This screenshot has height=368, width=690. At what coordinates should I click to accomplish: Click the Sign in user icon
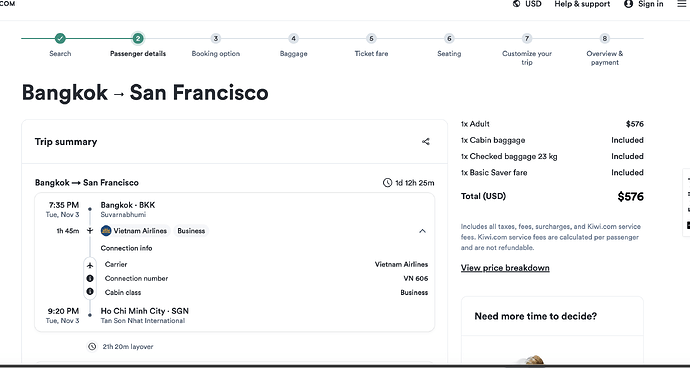click(628, 4)
